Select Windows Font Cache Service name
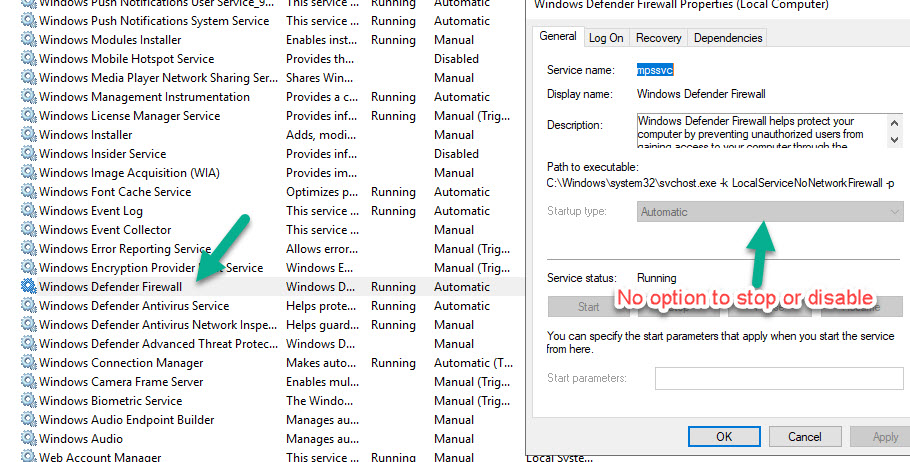Screen dimensions: 910x462 click(115, 192)
